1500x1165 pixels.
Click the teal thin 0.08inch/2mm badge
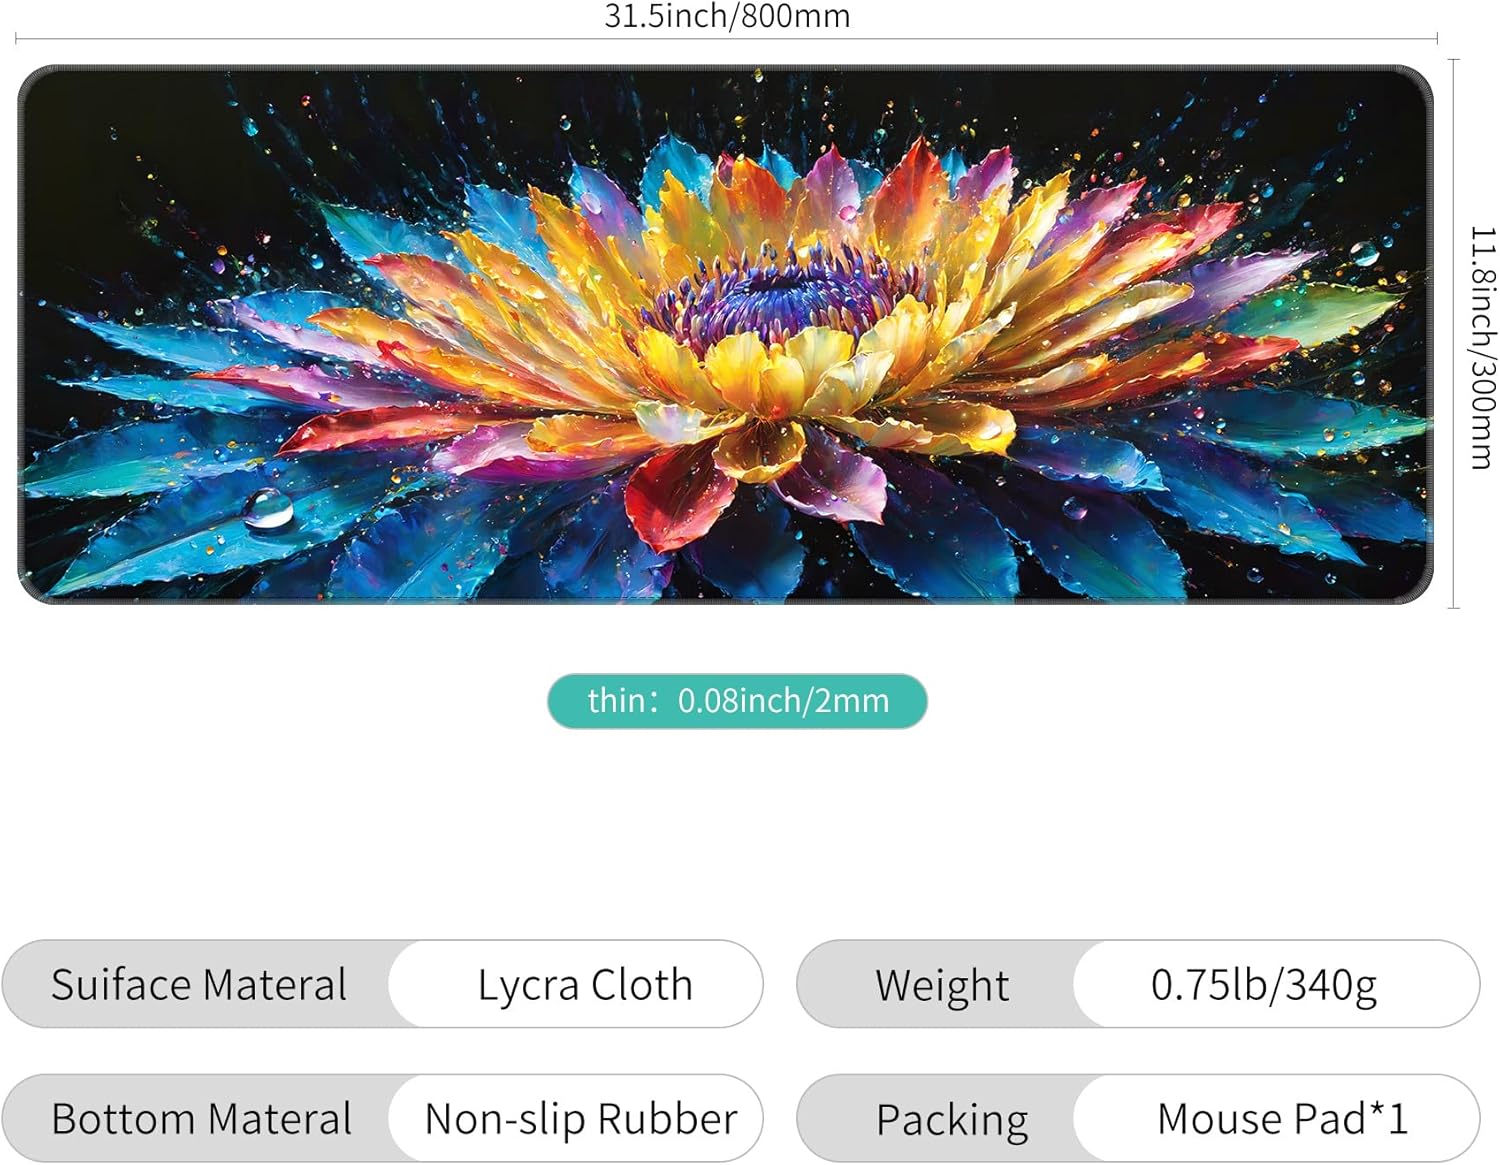737,701
